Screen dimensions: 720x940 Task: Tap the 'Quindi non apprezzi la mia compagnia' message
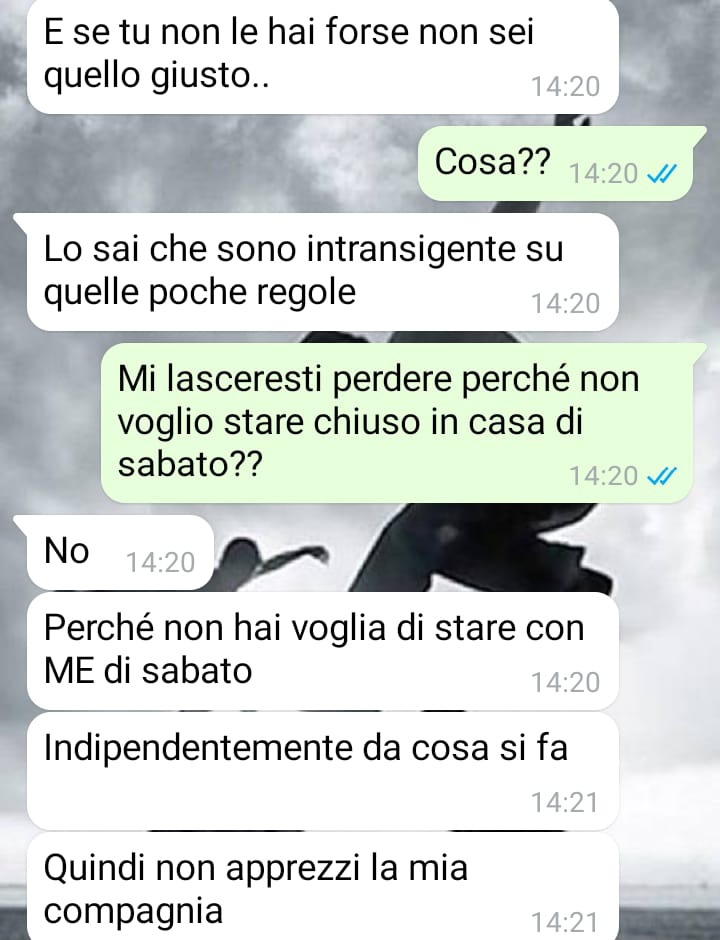click(x=323, y=886)
